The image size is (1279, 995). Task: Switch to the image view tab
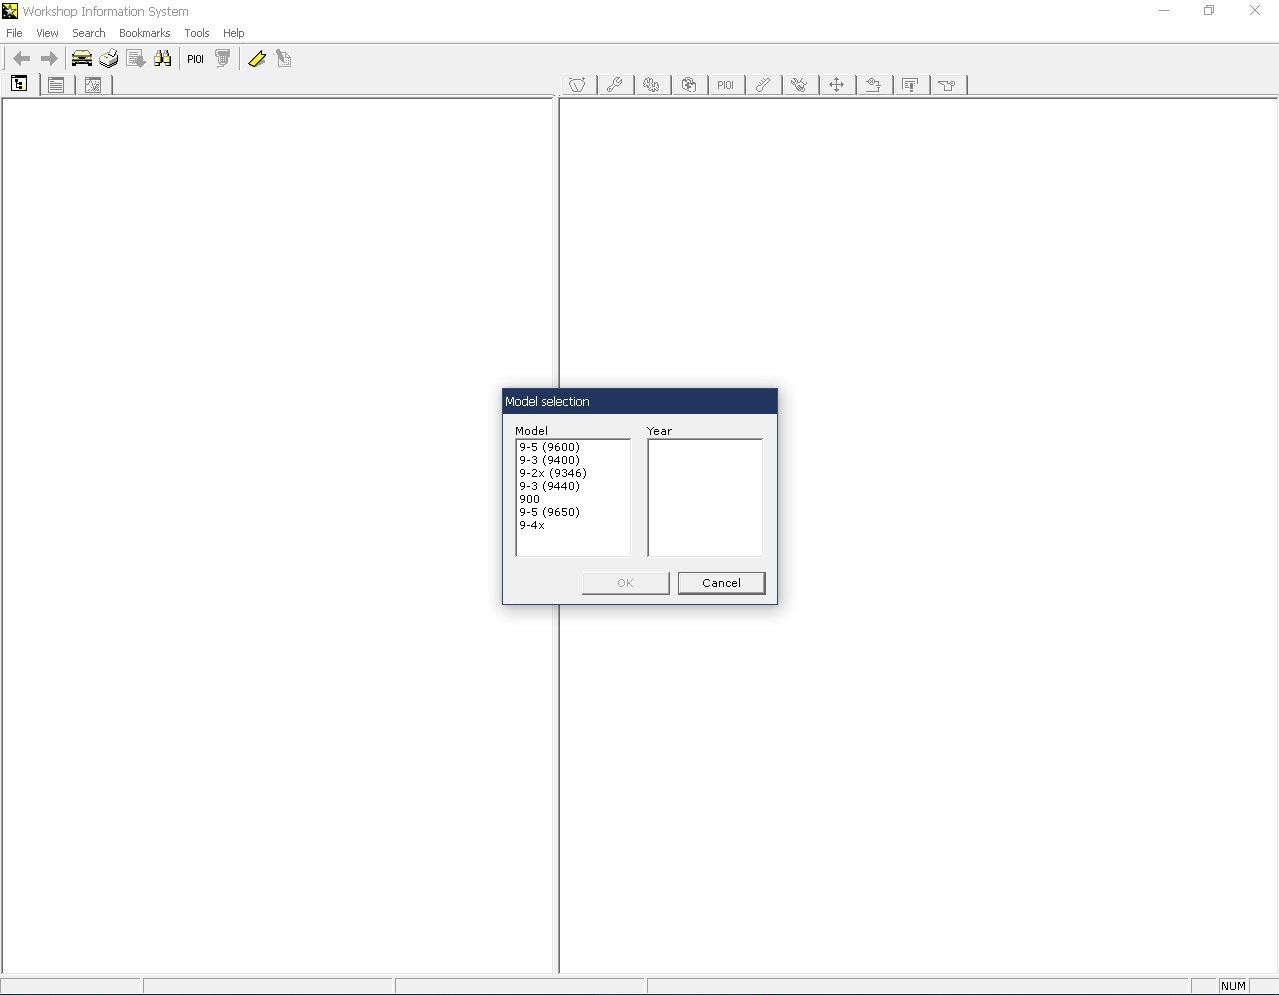tap(93, 85)
